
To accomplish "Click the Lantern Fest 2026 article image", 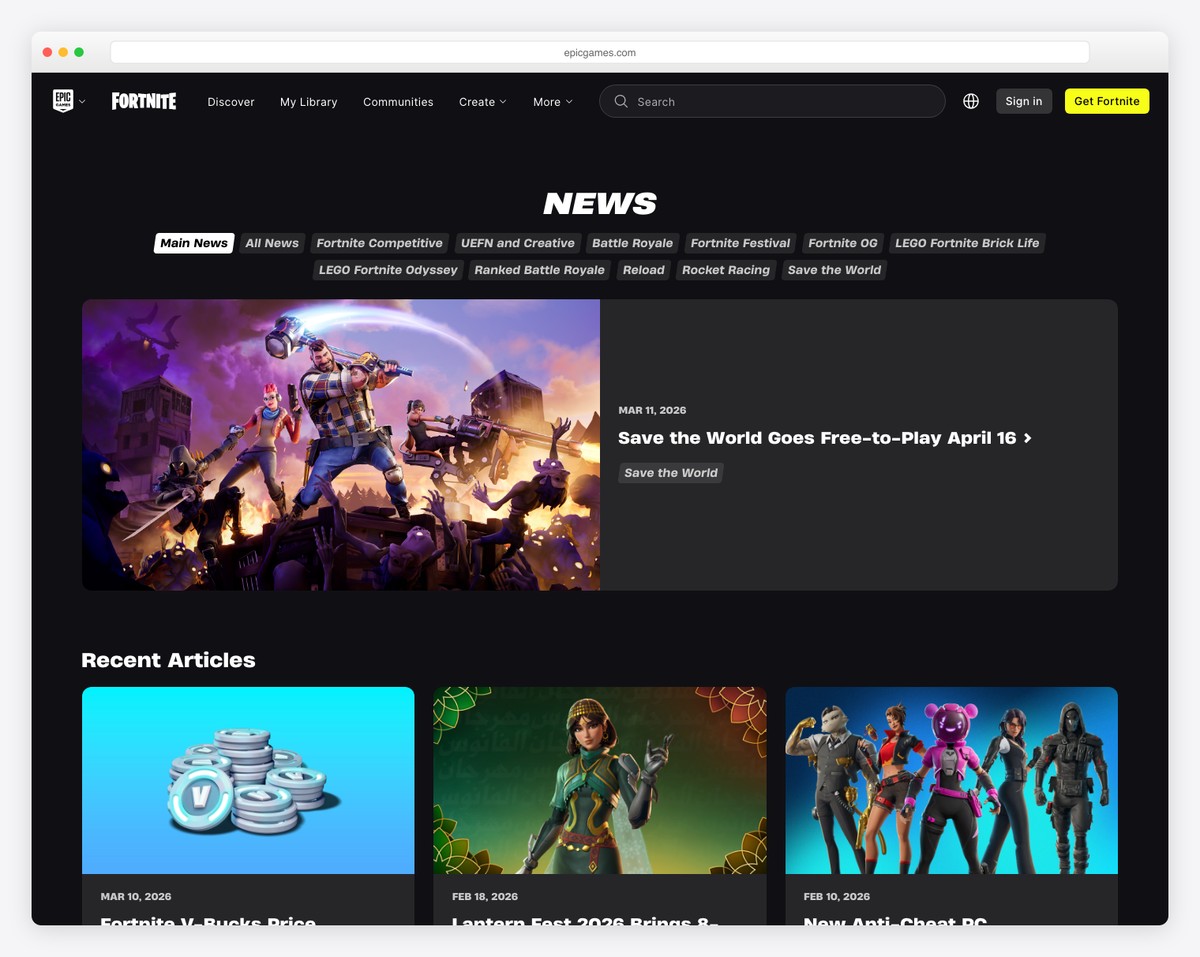I will tap(599, 780).
